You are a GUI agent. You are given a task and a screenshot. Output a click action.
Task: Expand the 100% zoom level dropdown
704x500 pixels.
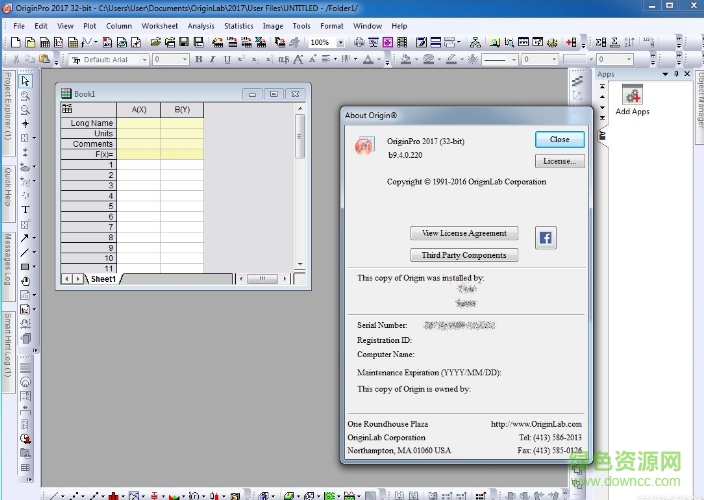pos(338,43)
